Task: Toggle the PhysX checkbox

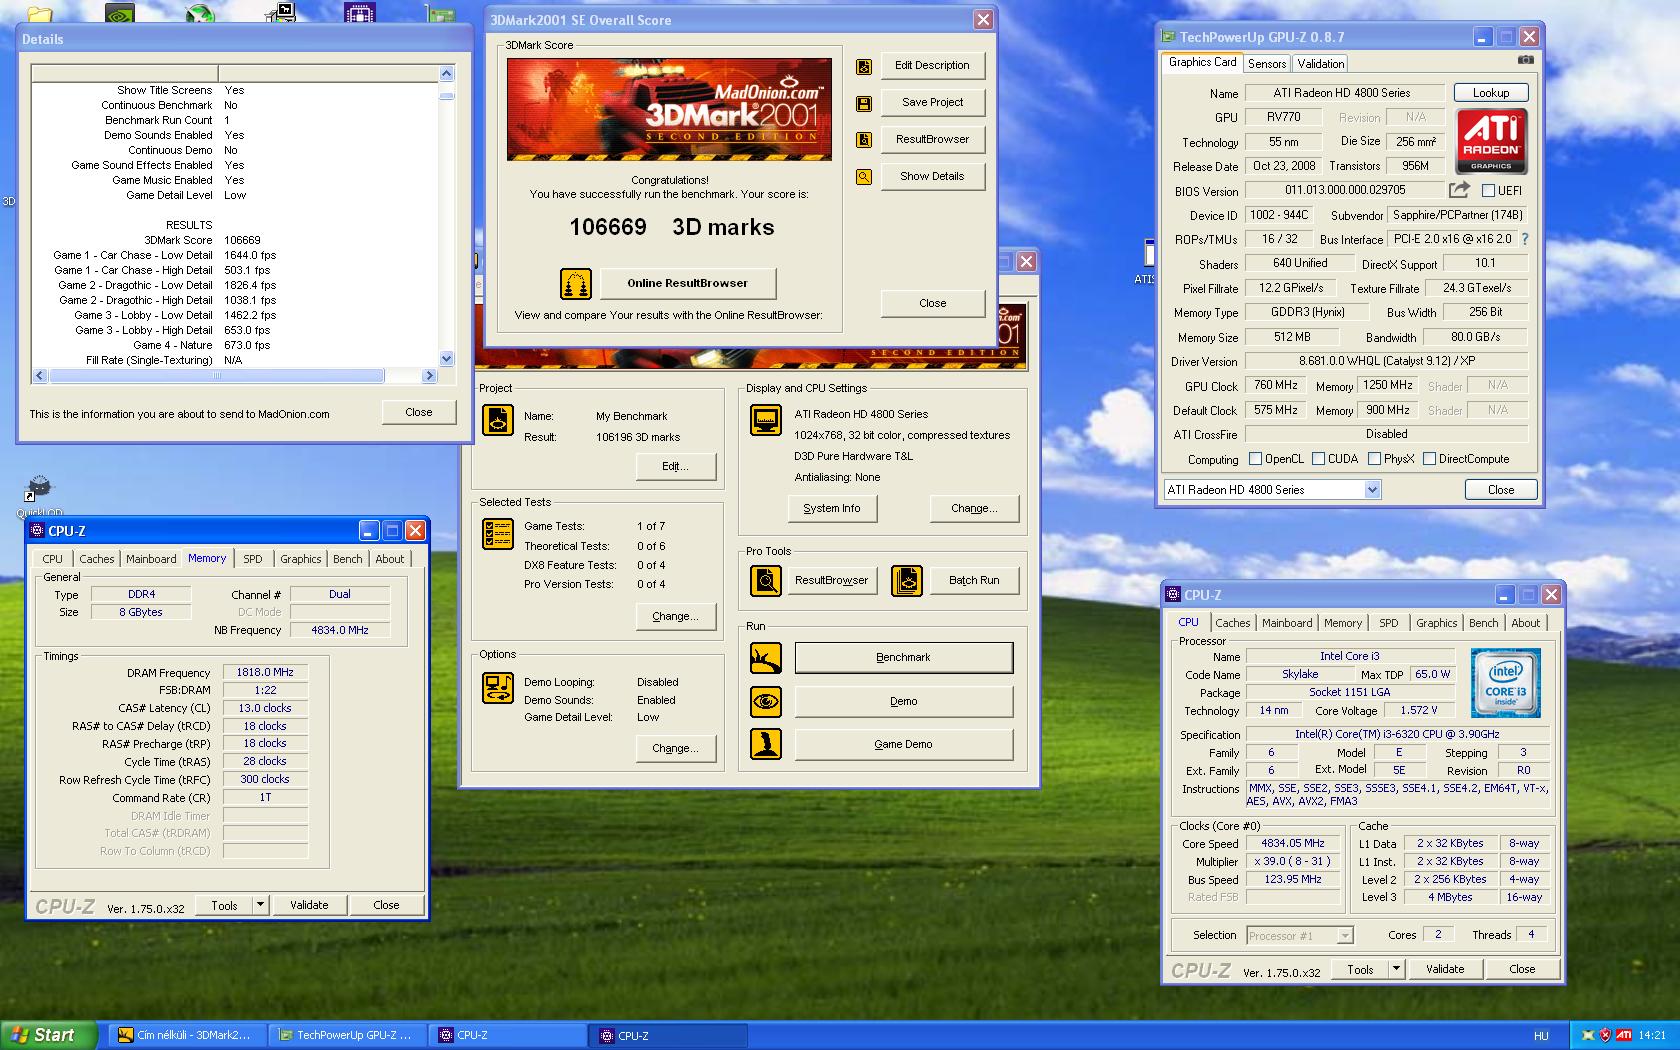Action: tap(1375, 459)
